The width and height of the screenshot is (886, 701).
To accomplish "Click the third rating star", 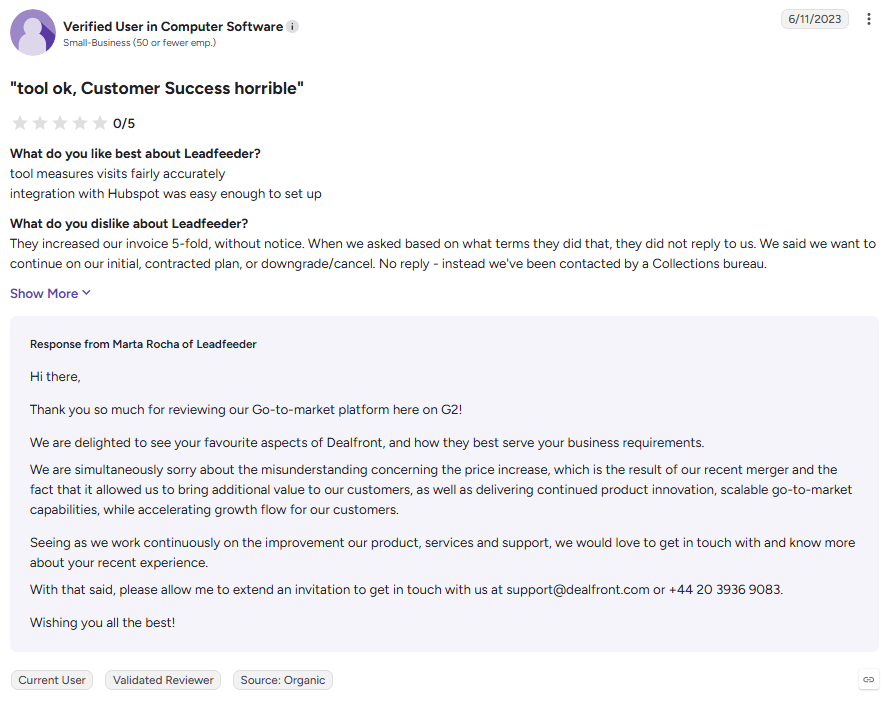I will (x=60, y=123).
